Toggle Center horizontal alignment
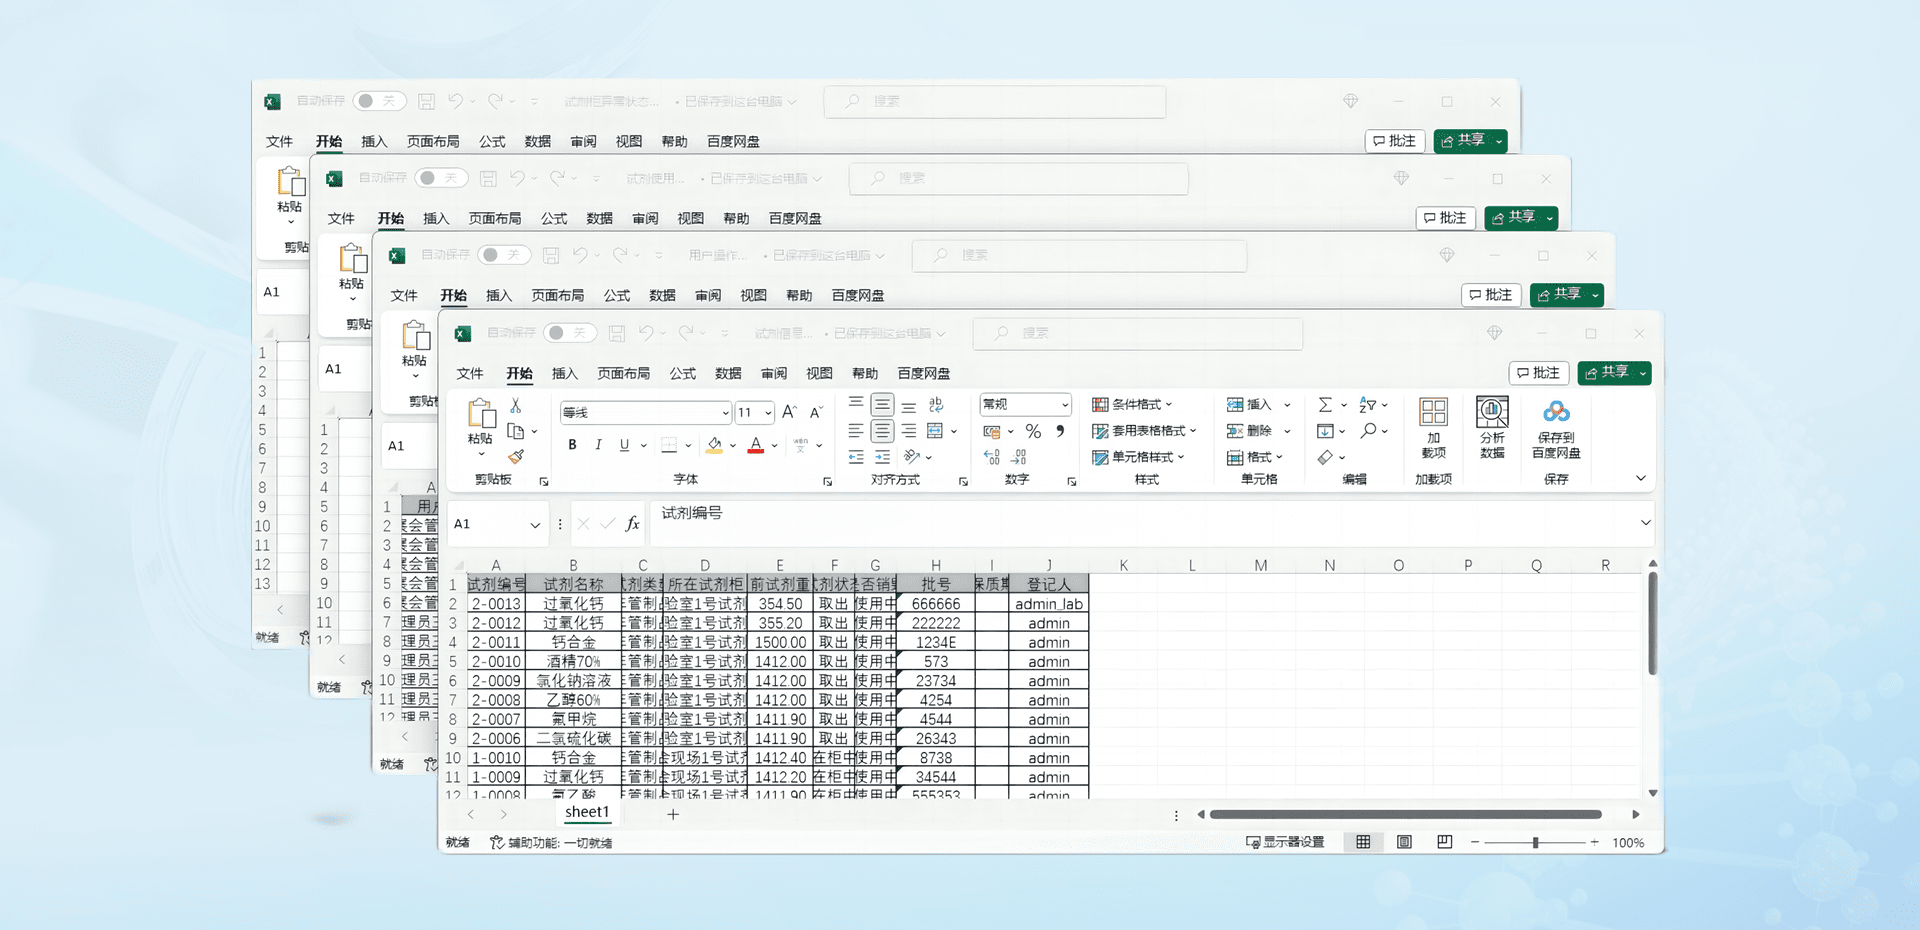The width and height of the screenshot is (1920, 930). point(882,431)
